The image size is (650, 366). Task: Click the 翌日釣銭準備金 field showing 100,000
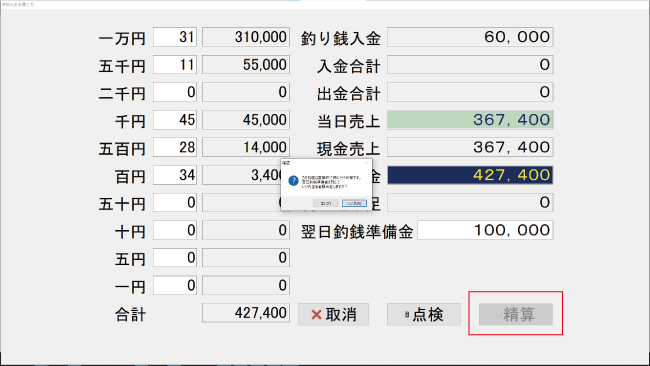[x=485, y=230]
